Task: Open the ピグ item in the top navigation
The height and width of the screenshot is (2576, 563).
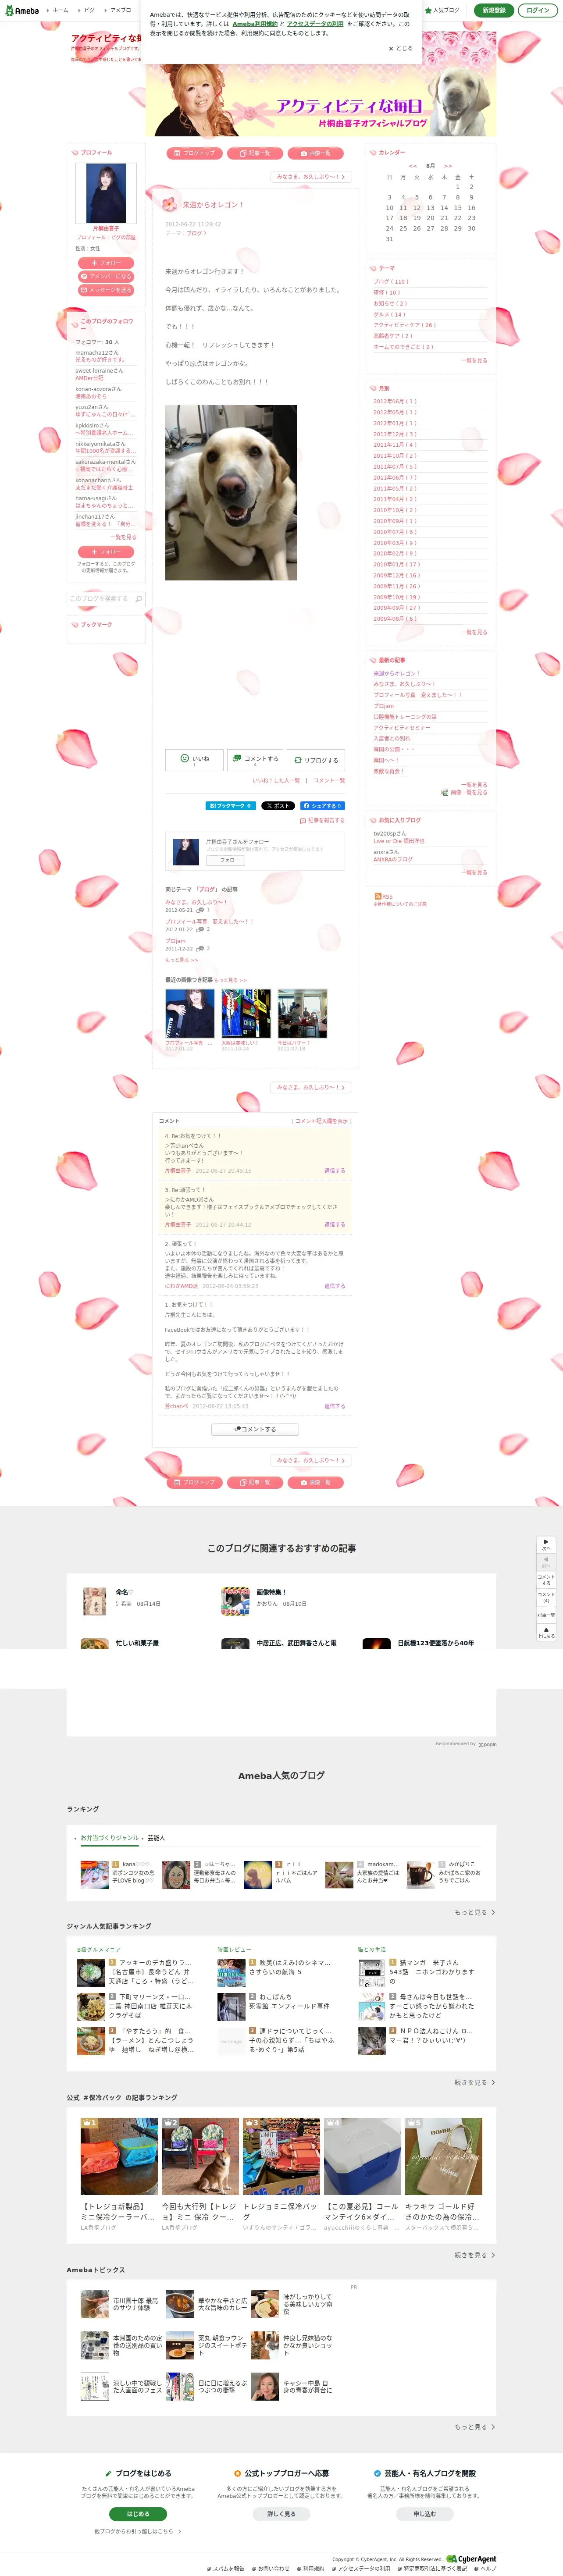Action: click(x=89, y=10)
